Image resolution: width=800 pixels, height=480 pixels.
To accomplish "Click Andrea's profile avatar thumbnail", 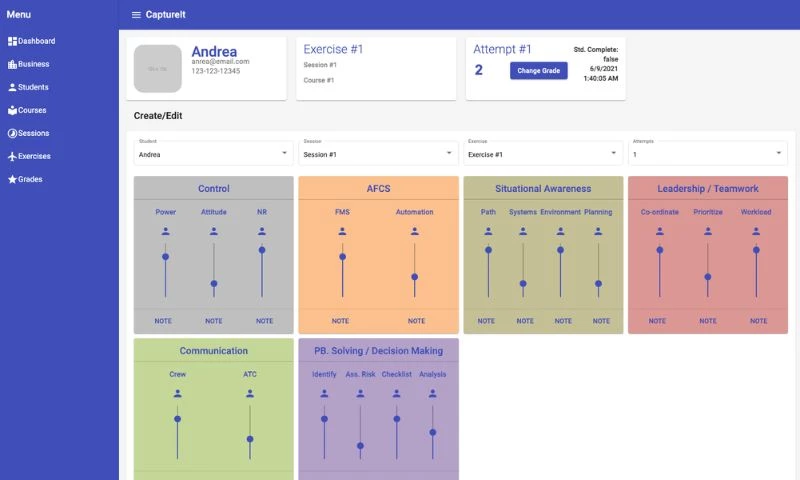I will [158, 68].
